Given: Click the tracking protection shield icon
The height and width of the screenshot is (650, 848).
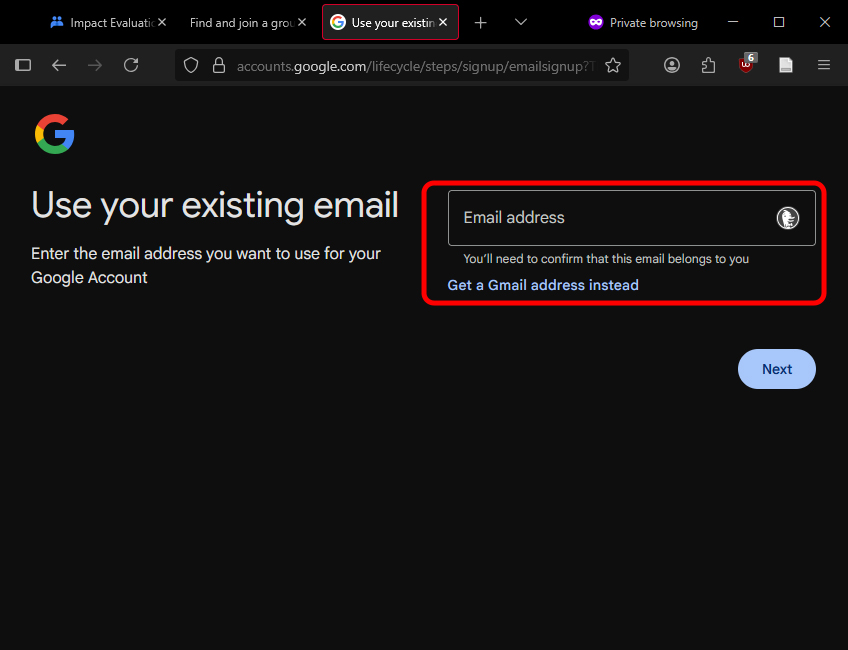Looking at the screenshot, I should point(192,66).
